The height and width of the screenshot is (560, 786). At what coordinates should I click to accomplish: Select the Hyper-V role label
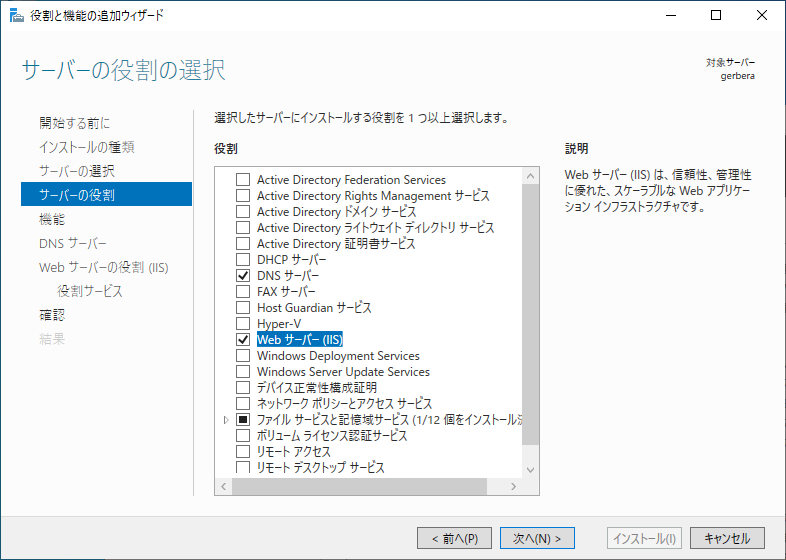click(x=279, y=324)
